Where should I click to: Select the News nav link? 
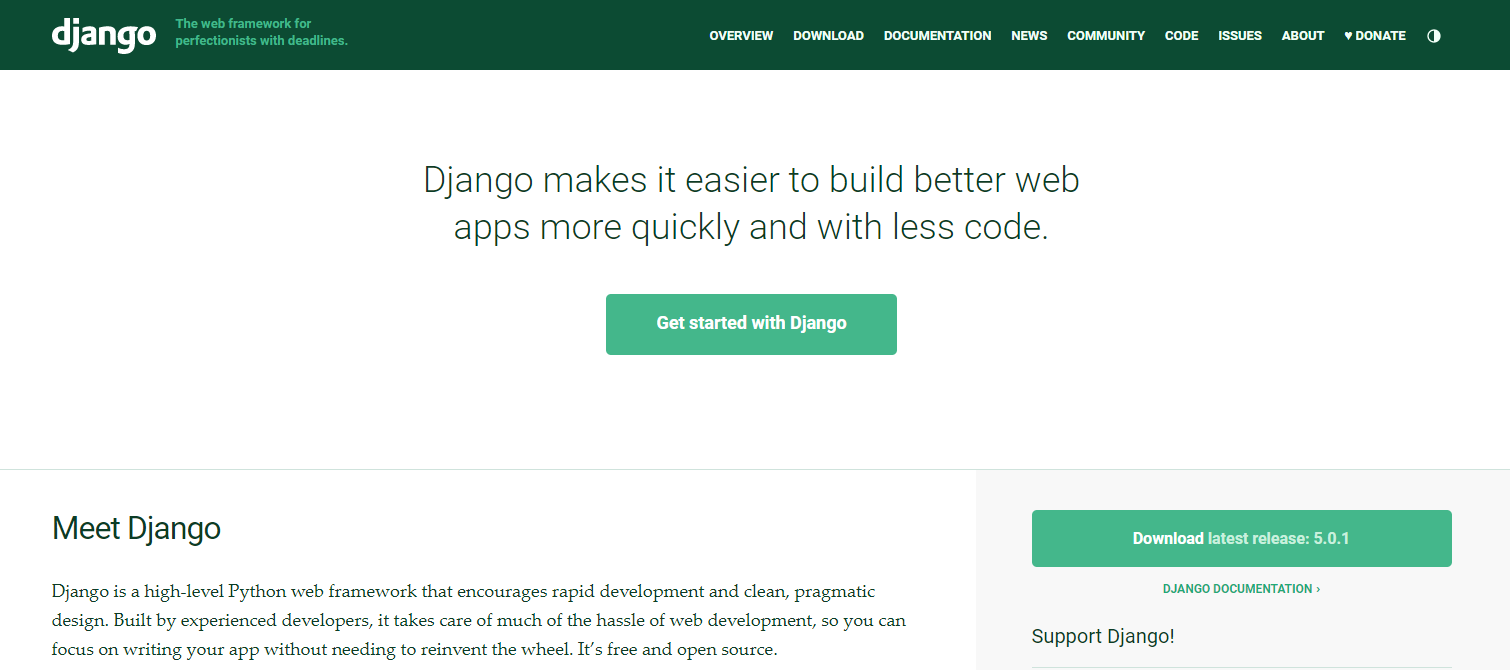click(1029, 36)
